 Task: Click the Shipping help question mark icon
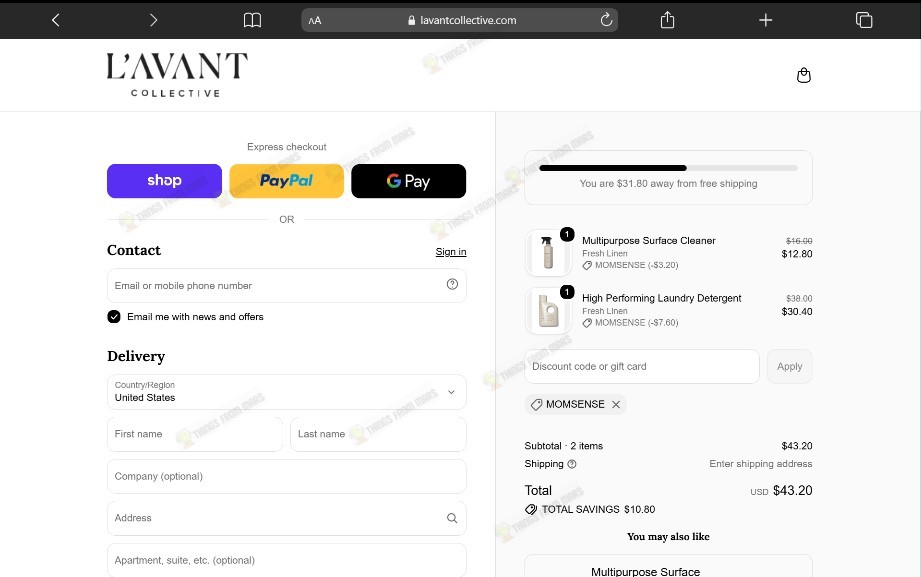572,464
